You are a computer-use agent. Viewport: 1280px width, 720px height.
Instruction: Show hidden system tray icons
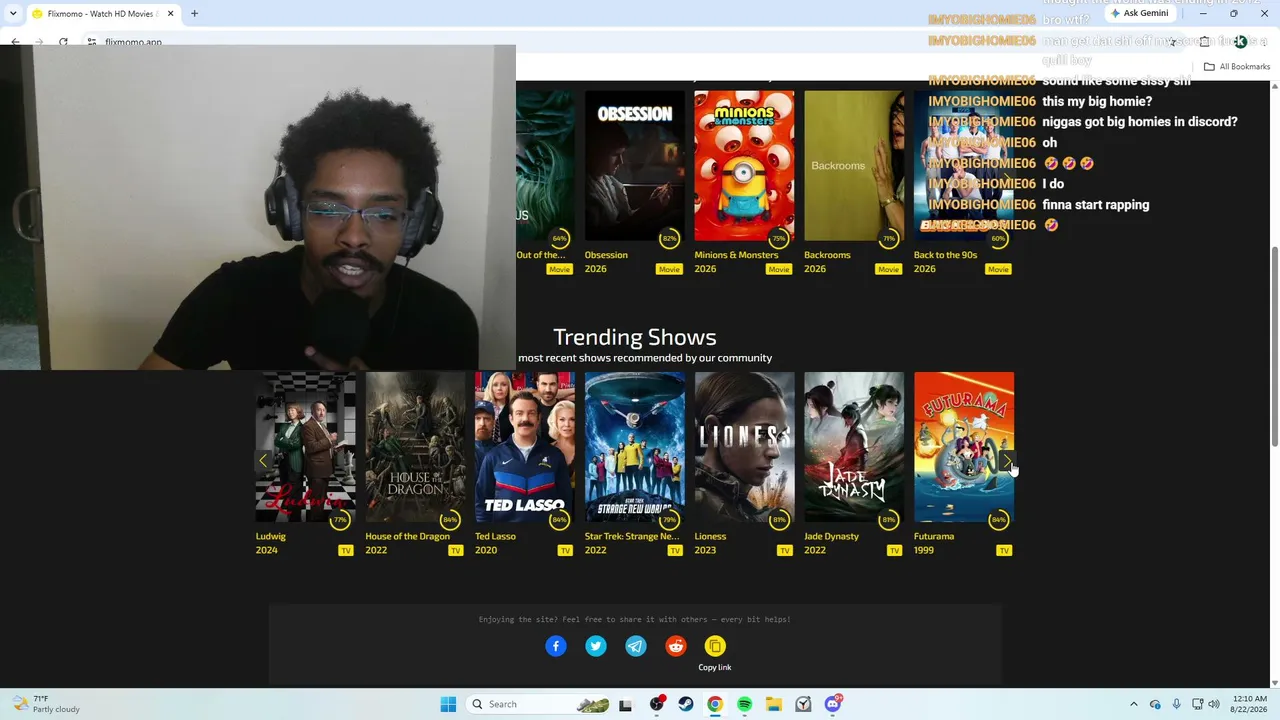pyautogui.click(x=1133, y=704)
